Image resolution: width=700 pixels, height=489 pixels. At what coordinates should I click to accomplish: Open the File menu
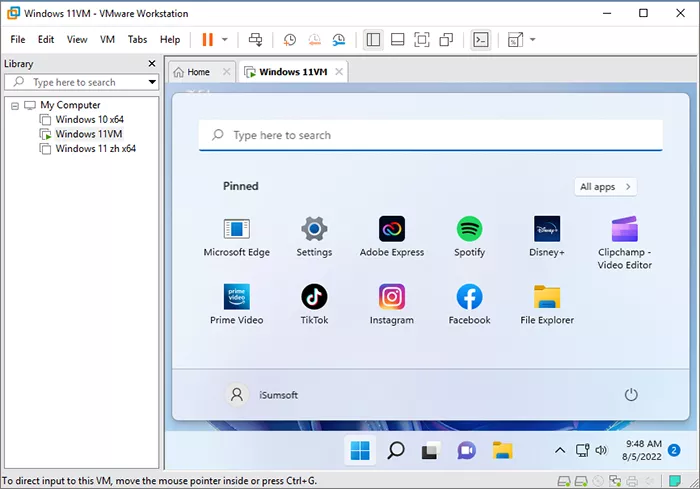point(17,39)
